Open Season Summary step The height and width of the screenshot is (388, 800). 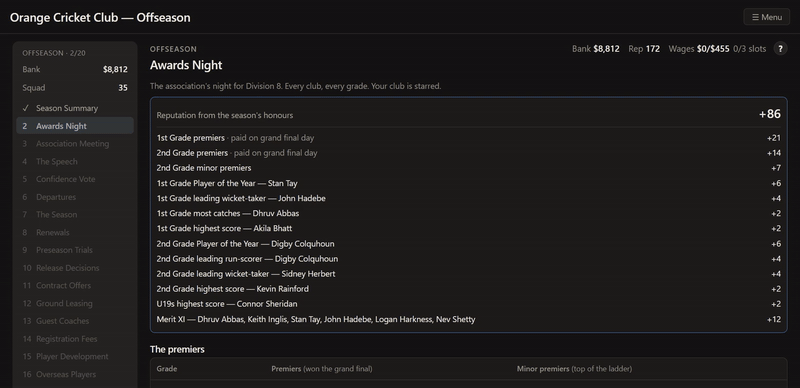coord(75,108)
